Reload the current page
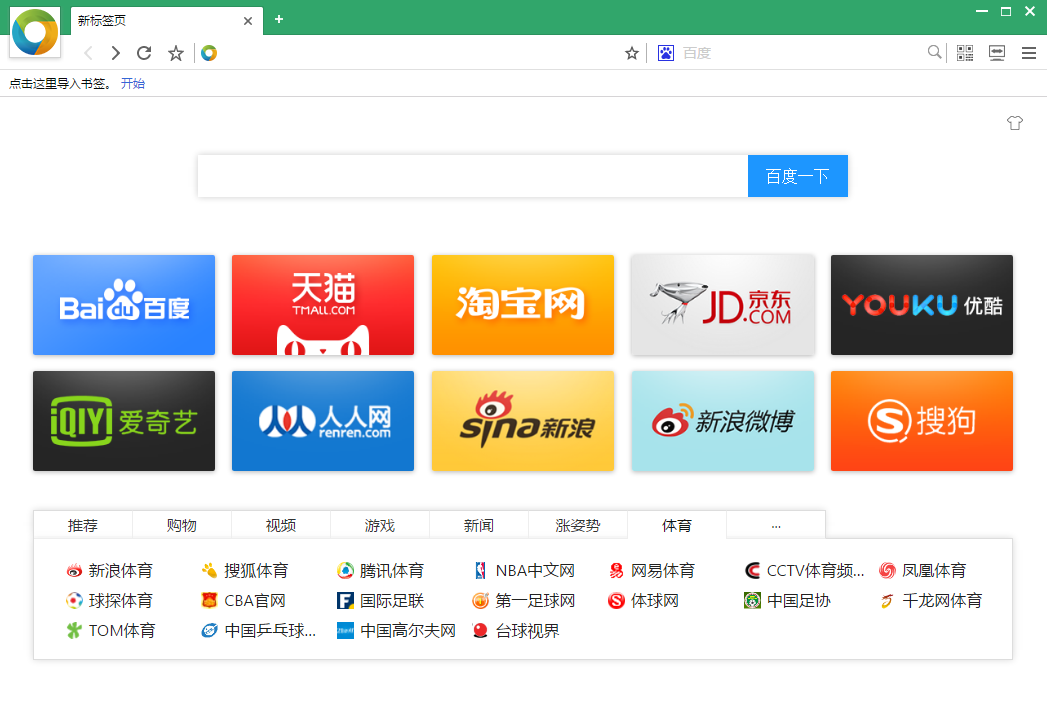1047x701 pixels. click(x=144, y=53)
